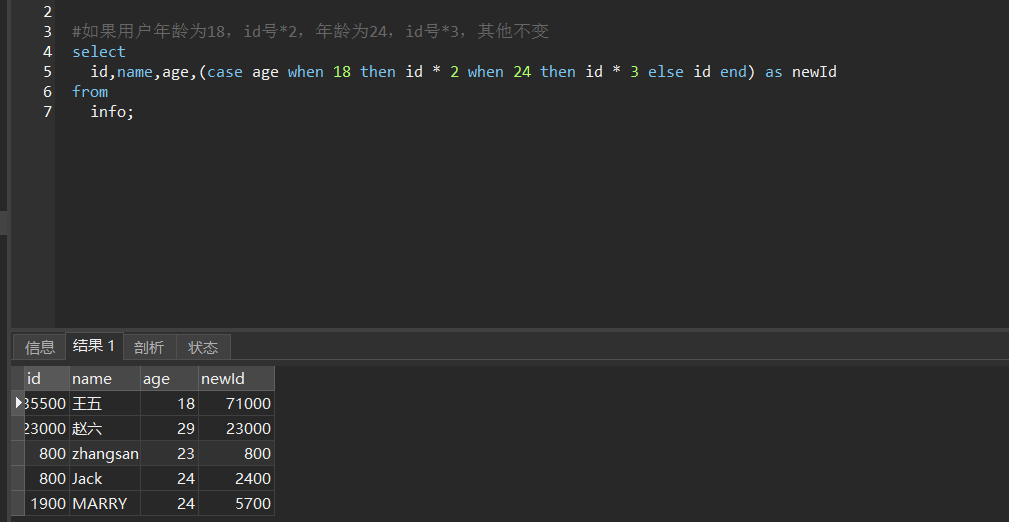Click line number 4 in the gutter
This screenshot has height=522, width=1009.
point(48,51)
